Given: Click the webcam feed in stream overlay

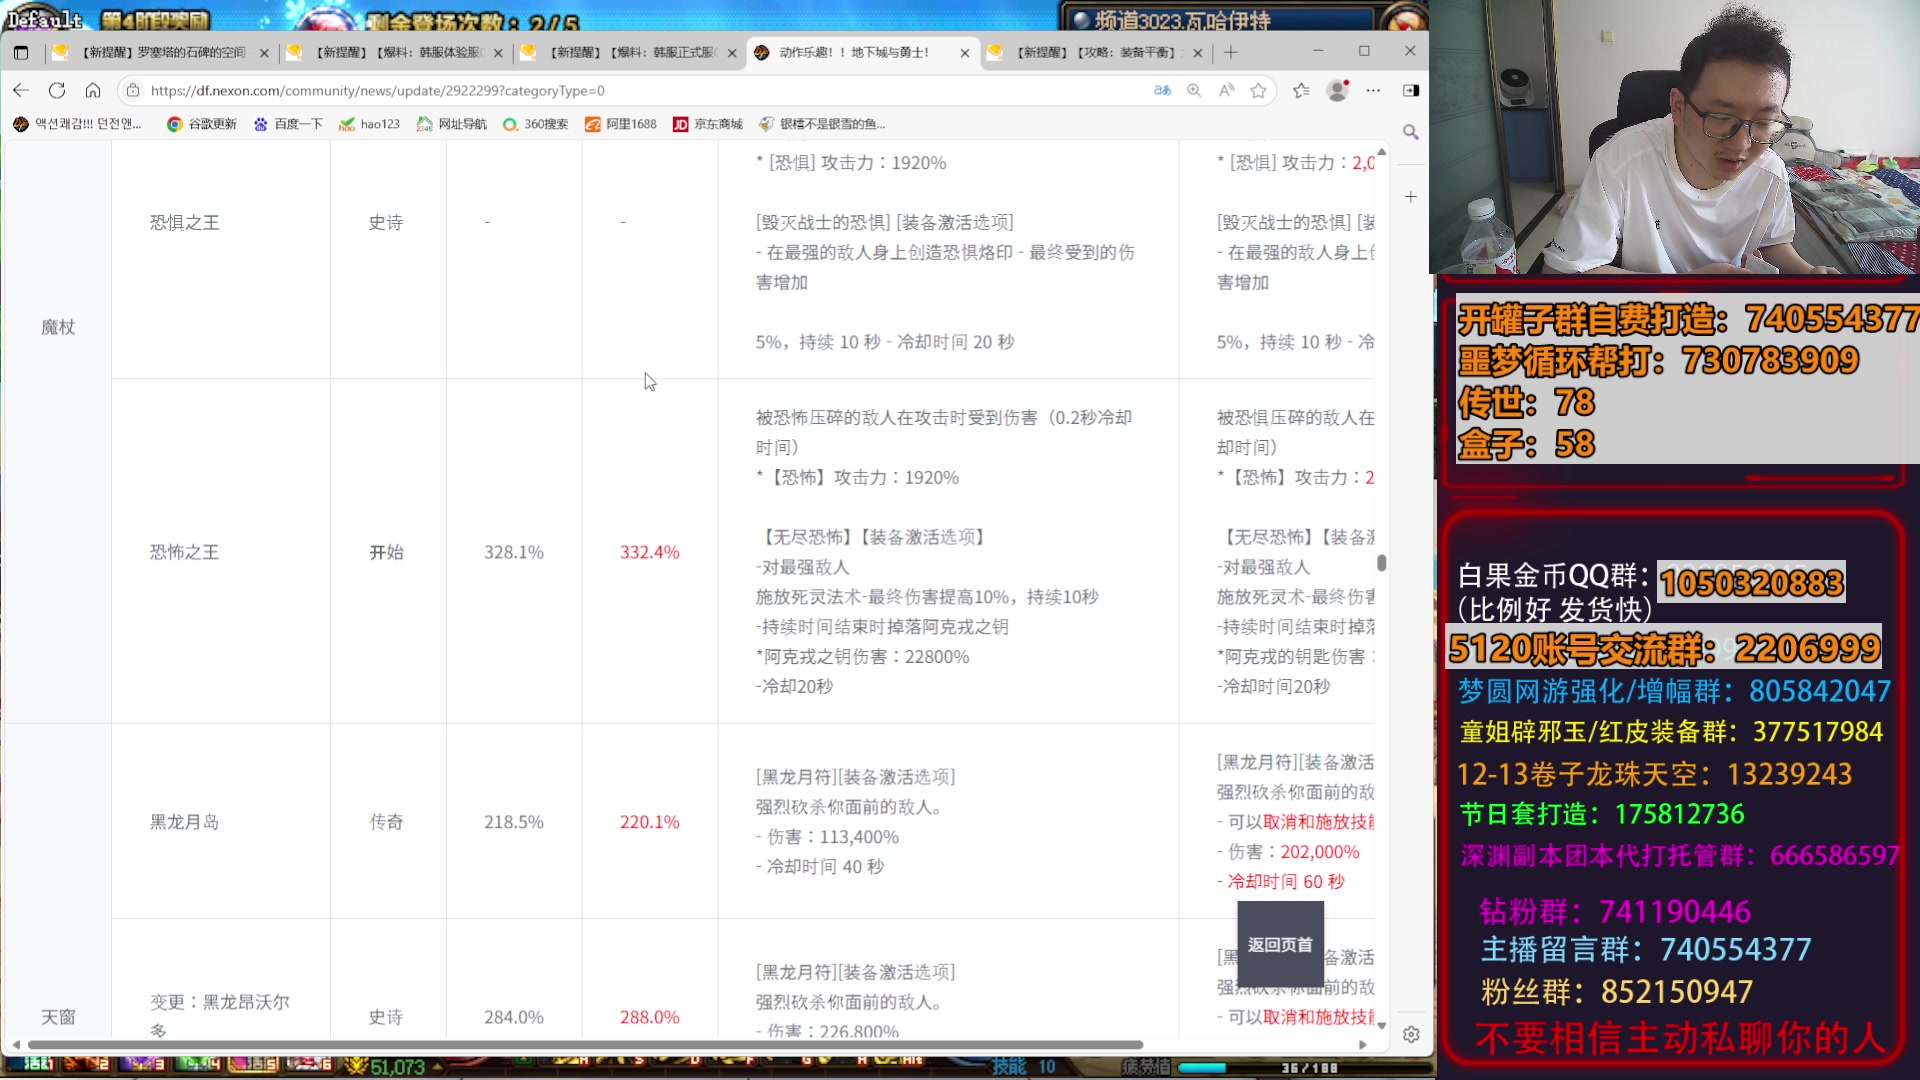Looking at the screenshot, I should 1674,137.
